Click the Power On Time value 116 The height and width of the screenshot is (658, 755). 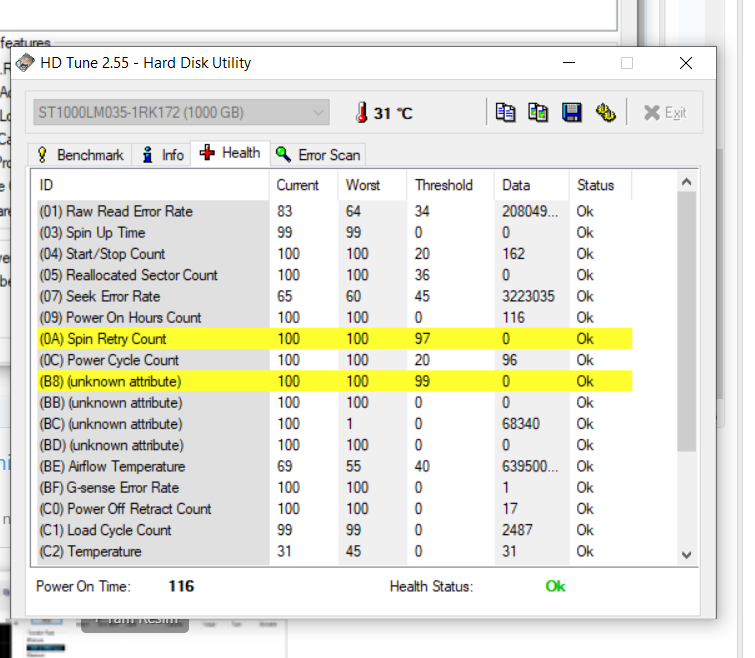[x=181, y=586]
